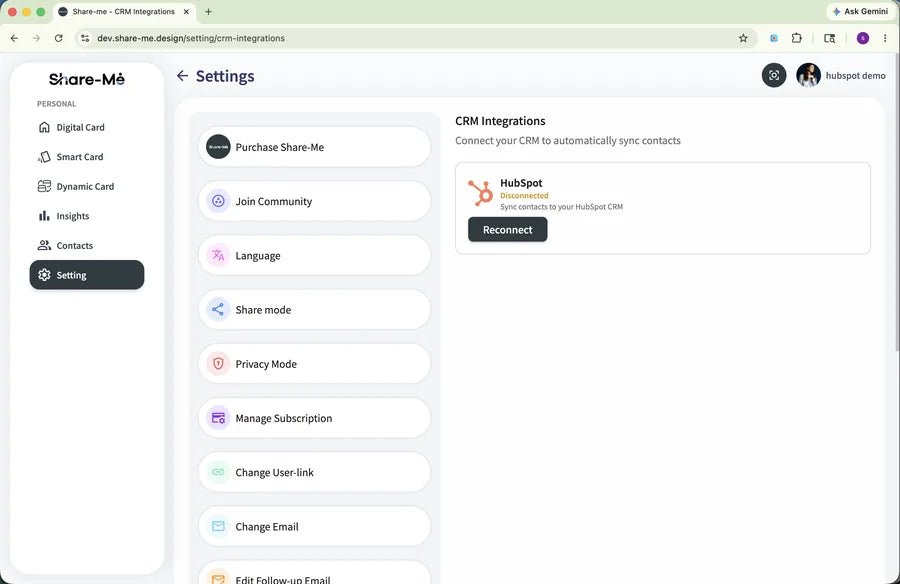Select Change User-link option

(x=315, y=473)
